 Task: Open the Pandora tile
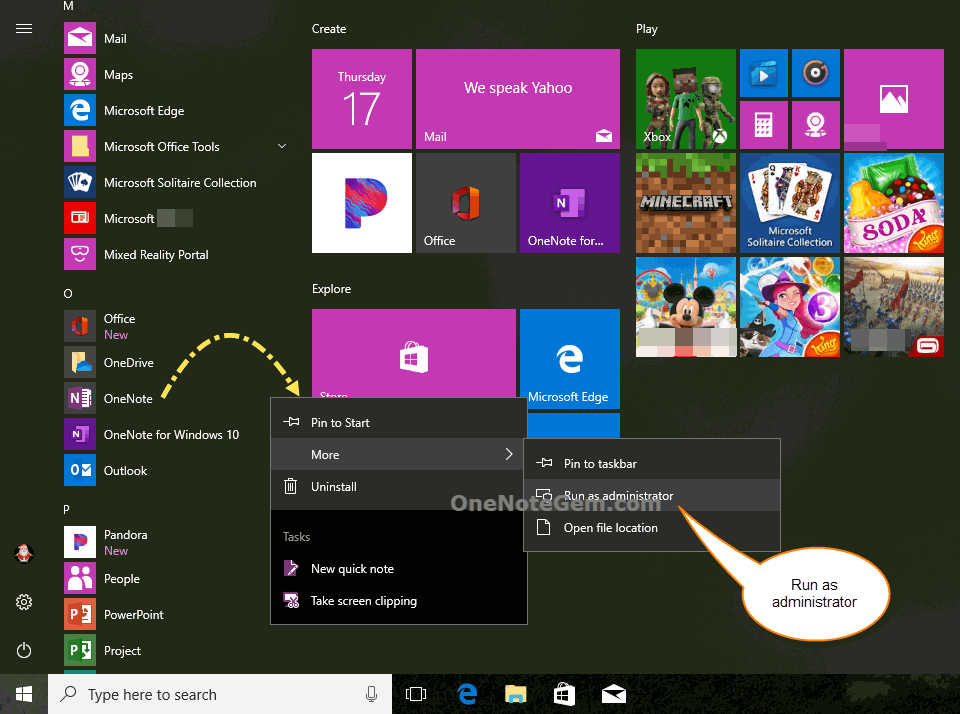tap(362, 203)
